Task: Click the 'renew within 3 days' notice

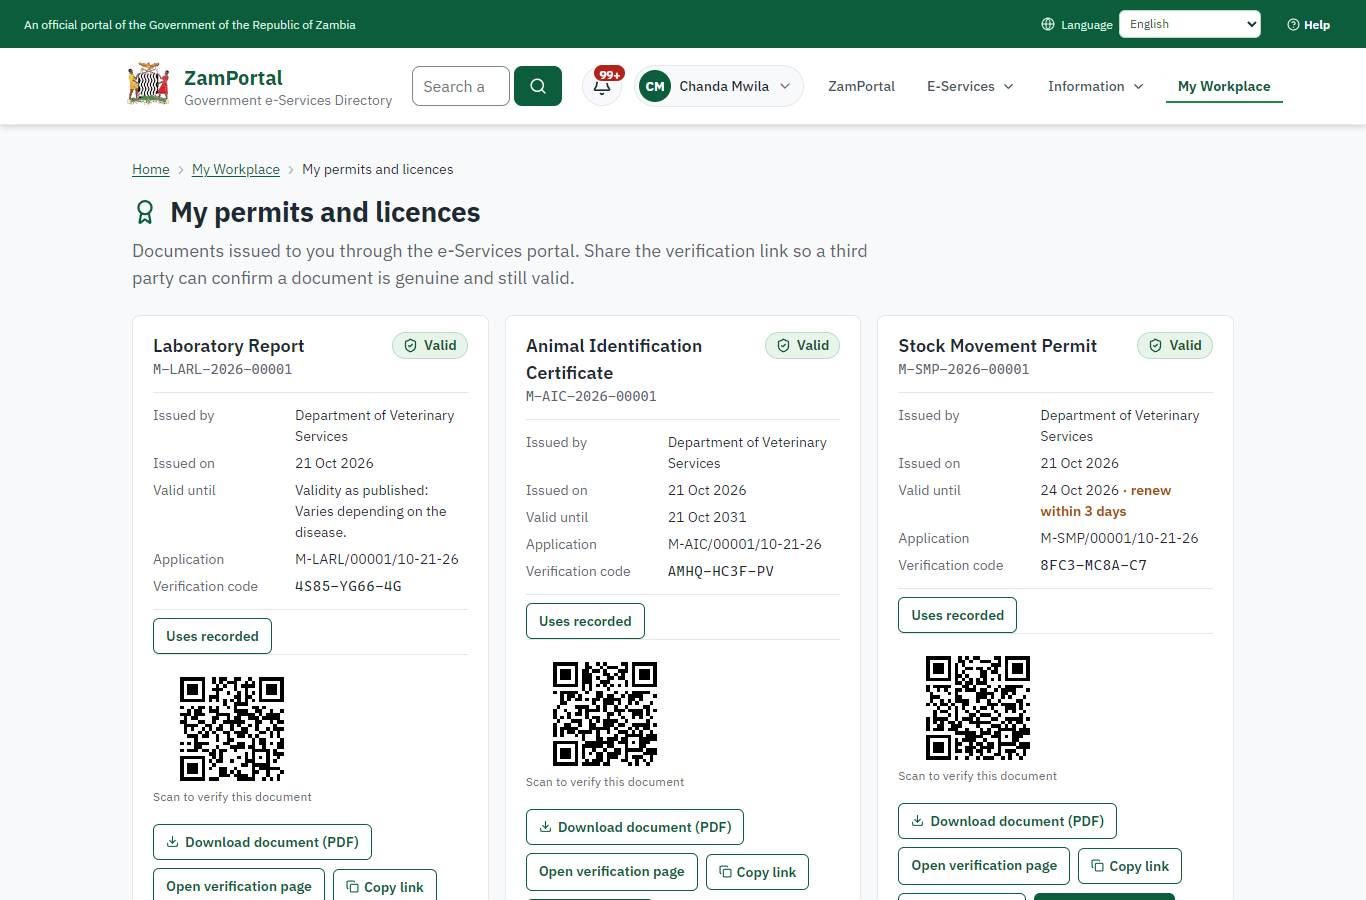Action: point(1106,501)
